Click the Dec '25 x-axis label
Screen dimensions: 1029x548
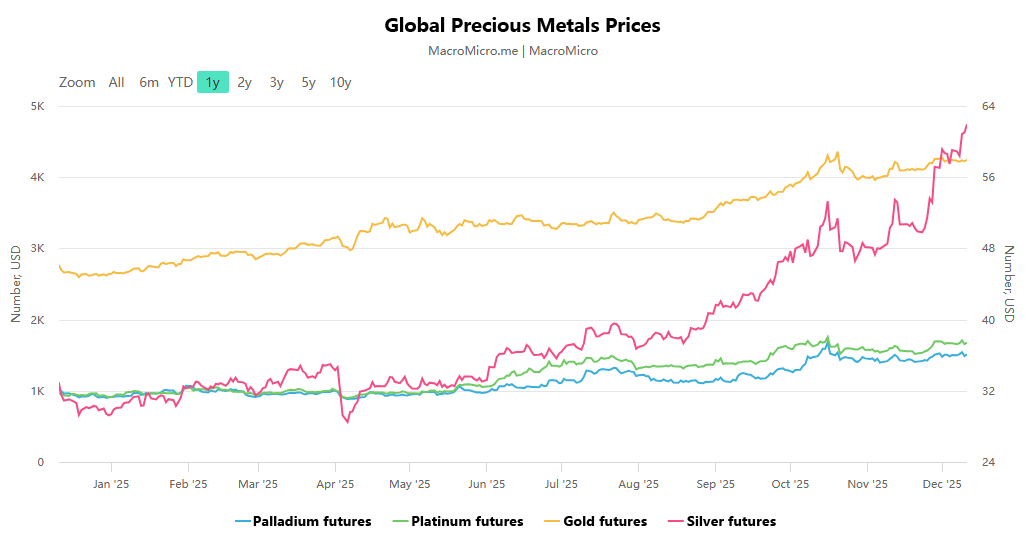[x=942, y=484]
